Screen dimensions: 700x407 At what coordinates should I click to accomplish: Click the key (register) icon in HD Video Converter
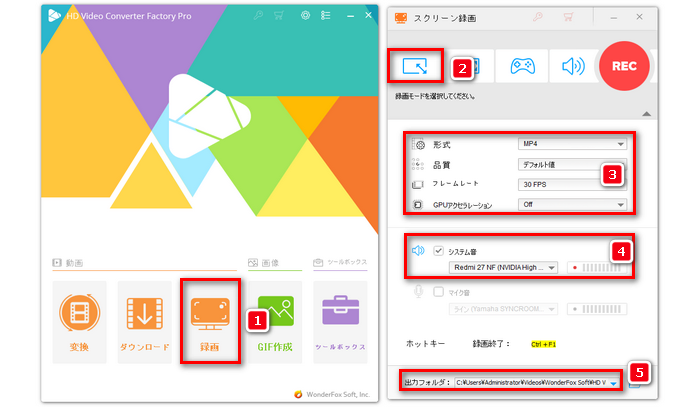point(258,16)
